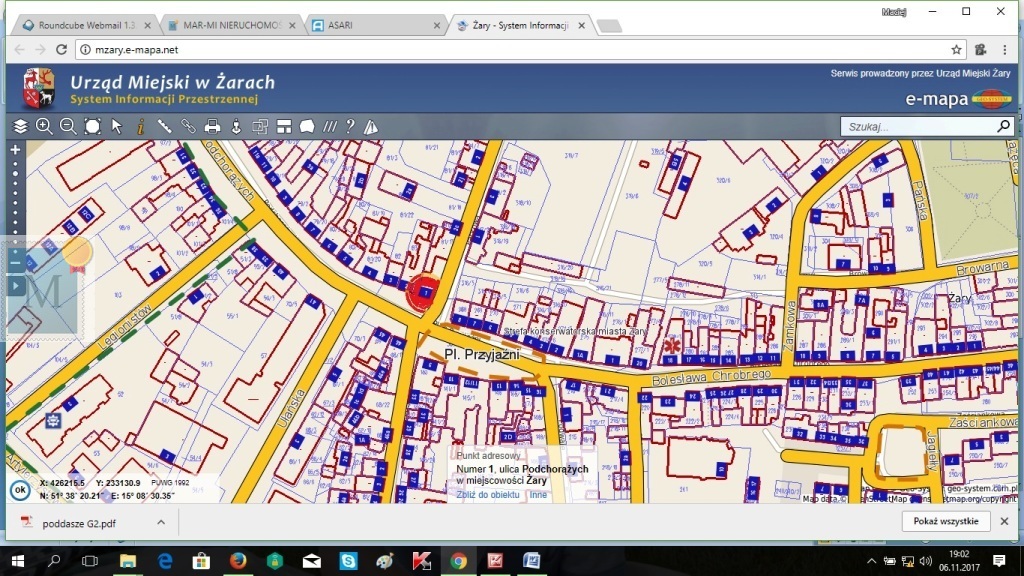Screen dimensions: 1024x576
Task: Open the map layers panel icon
Action: point(20,127)
